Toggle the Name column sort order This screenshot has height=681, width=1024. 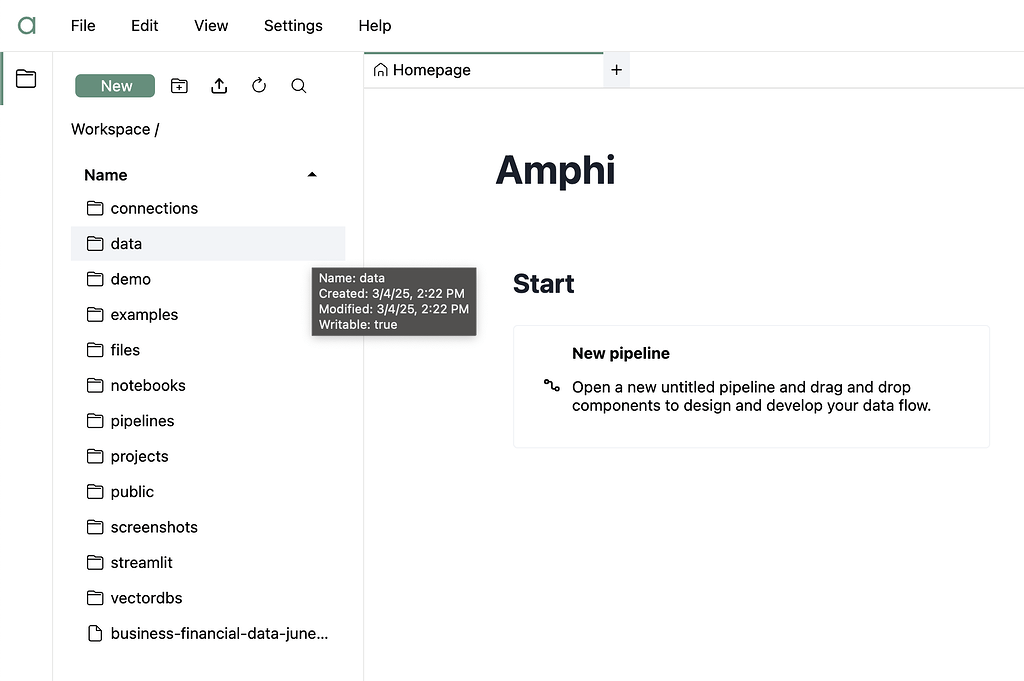(x=312, y=174)
